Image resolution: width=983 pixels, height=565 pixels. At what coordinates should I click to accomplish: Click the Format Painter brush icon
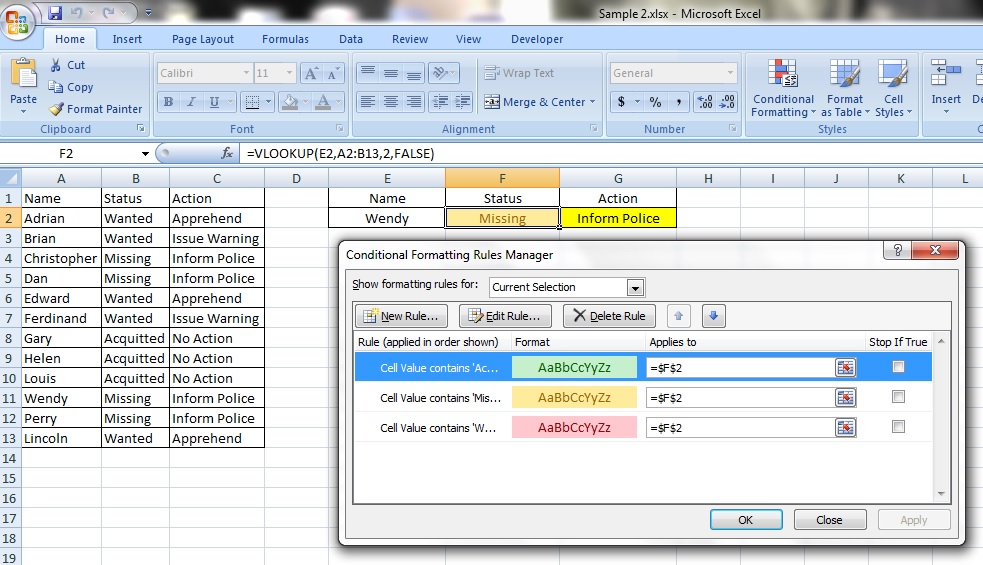[56, 109]
